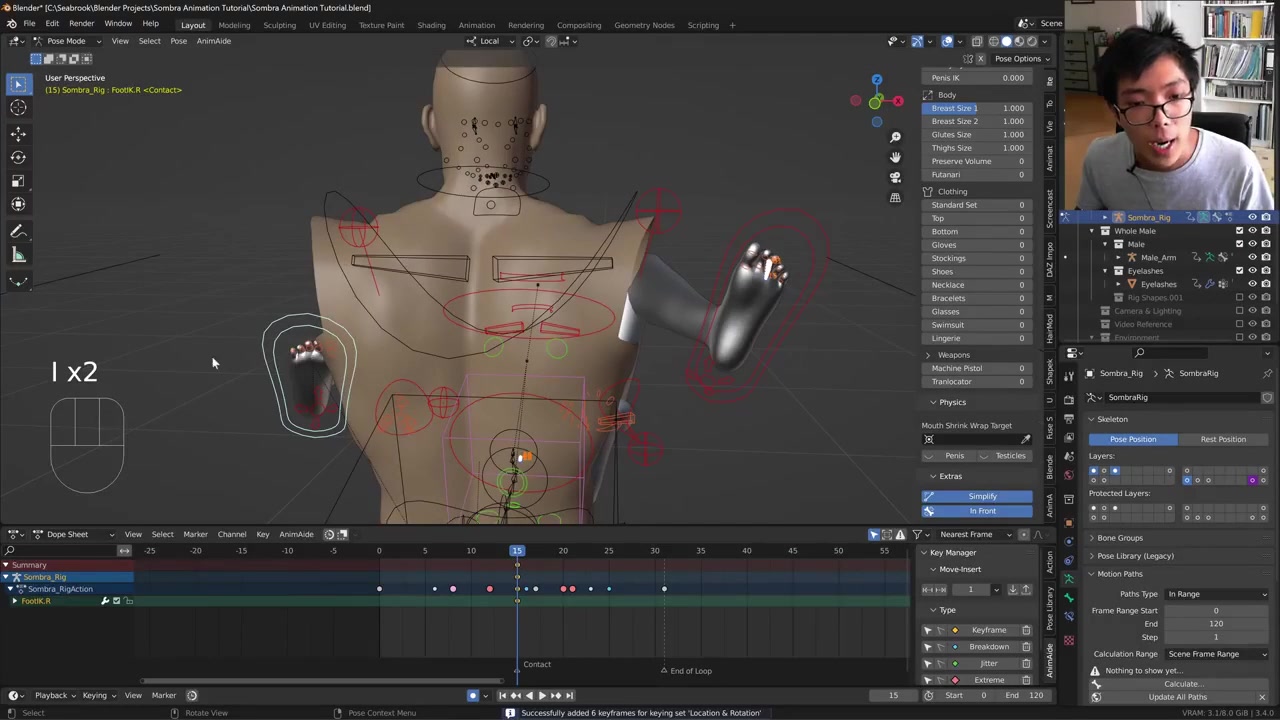The width and height of the screenshot is (1280, 720).
Task: Activate the Cursor tool
Action: (18, 108)
